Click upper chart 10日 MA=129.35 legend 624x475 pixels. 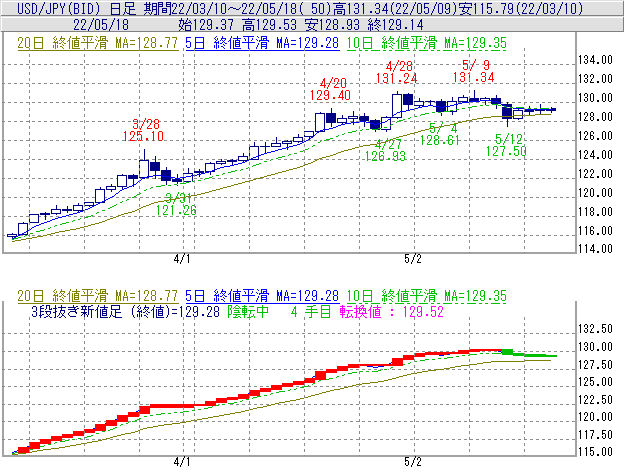pyautogui.click(x=427, y=43)
